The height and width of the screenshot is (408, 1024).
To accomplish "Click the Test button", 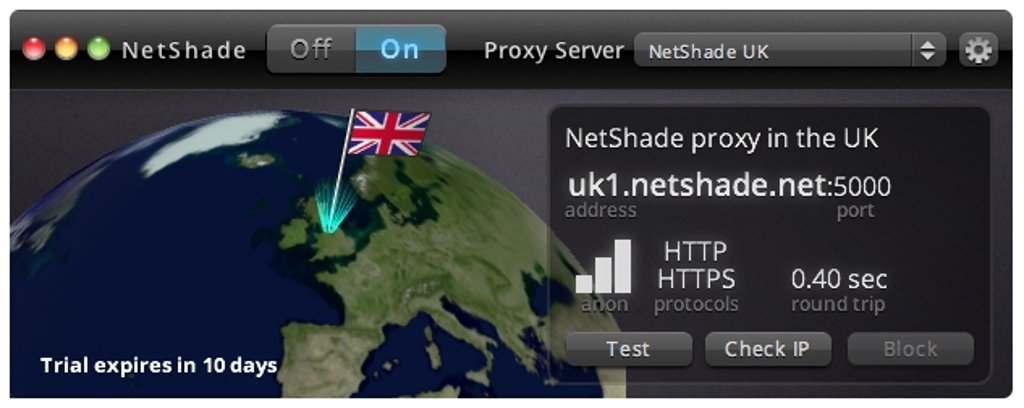I will click(x=628, y=349).
